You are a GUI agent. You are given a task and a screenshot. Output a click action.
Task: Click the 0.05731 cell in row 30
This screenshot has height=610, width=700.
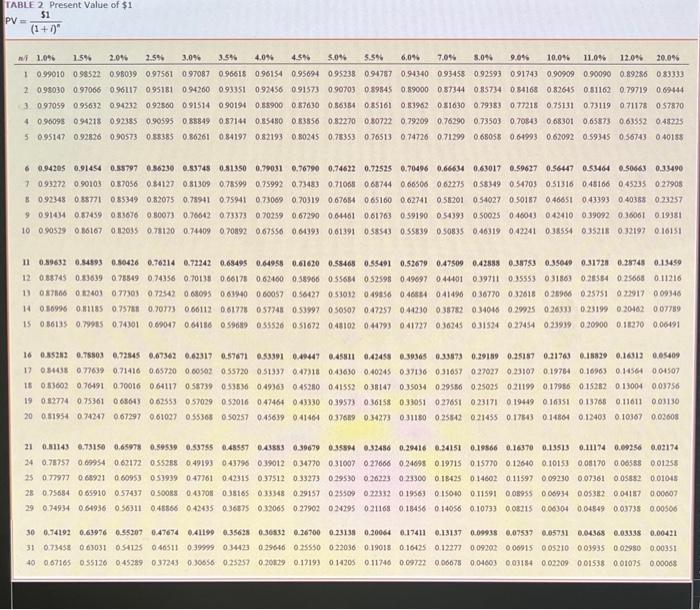(x=556, y=533)
